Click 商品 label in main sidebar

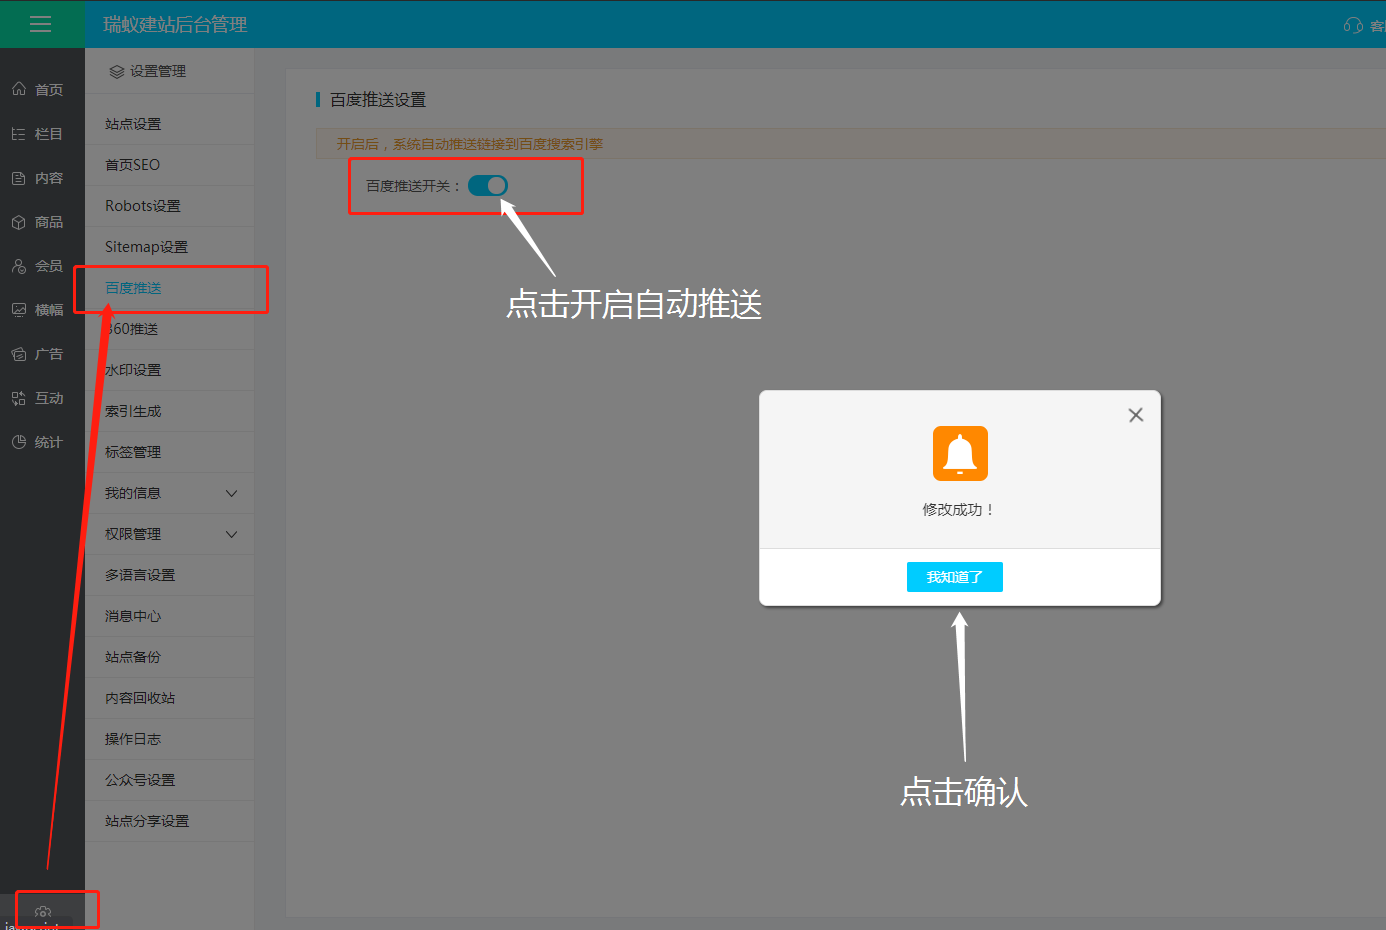49,222
